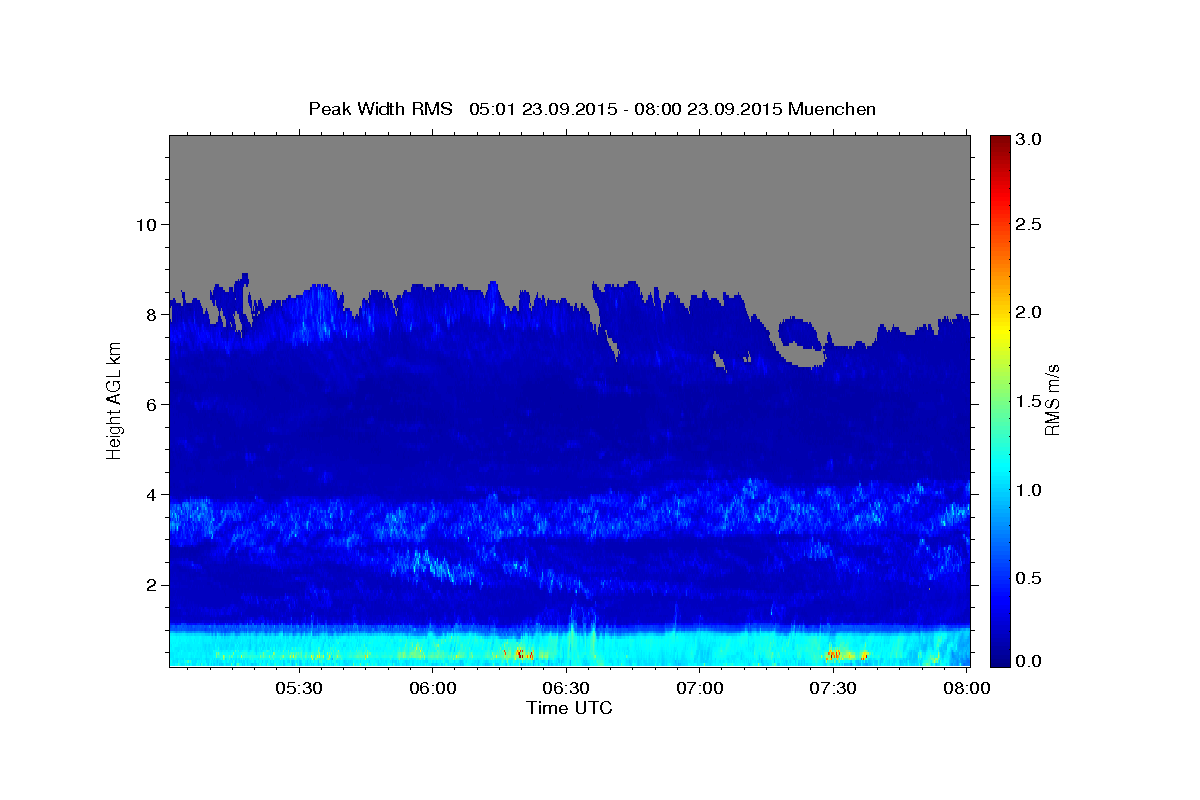This screenshot has height=800, width=1200.
Task: Click the dark blue bottom of the colorbar
Action: [x=1000, y=658]
